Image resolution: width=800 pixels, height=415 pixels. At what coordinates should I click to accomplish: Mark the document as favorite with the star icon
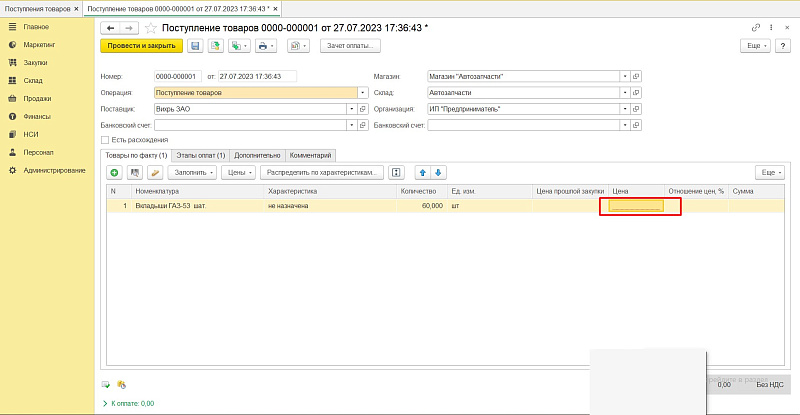click(x=151, y=27)
